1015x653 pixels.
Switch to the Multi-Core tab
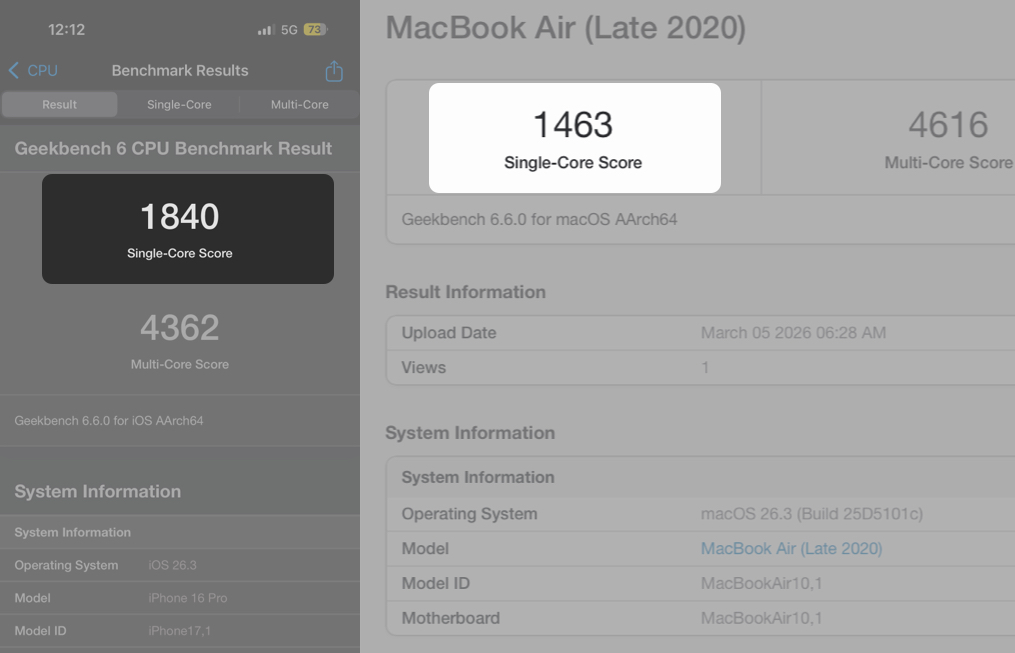click(299, 104)
